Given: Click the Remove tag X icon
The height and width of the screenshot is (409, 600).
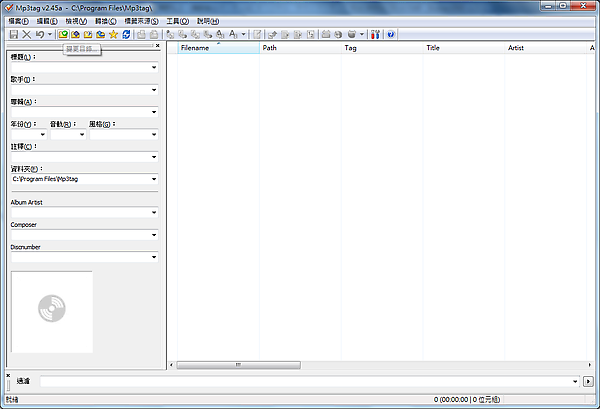Looking at the screenshot, I should click(26, 34).
